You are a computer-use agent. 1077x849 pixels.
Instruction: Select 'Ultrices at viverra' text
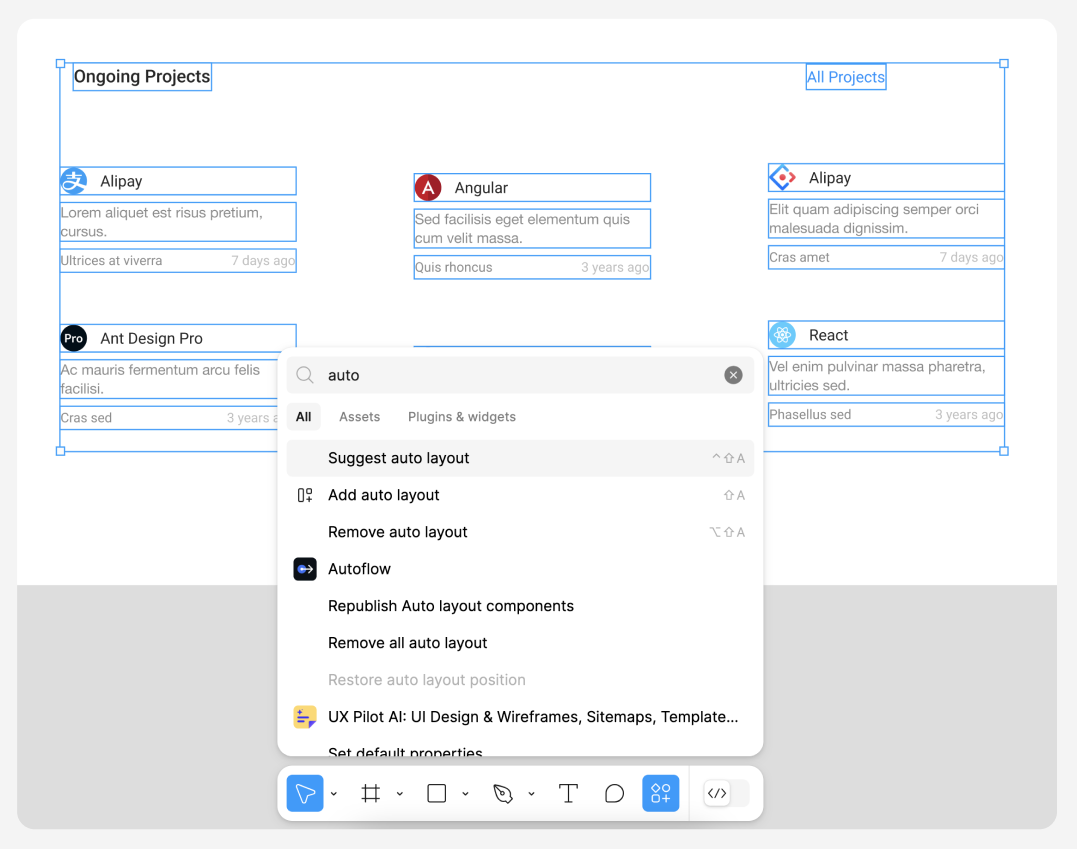click(x=111, y=261)
